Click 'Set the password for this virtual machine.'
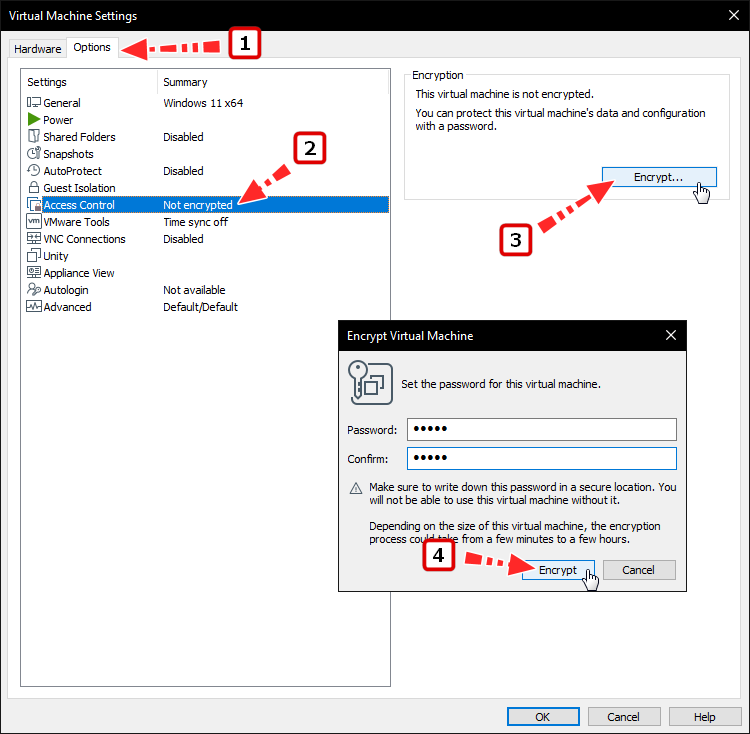The height and width of the screenshot is (734, 750). 501,384
